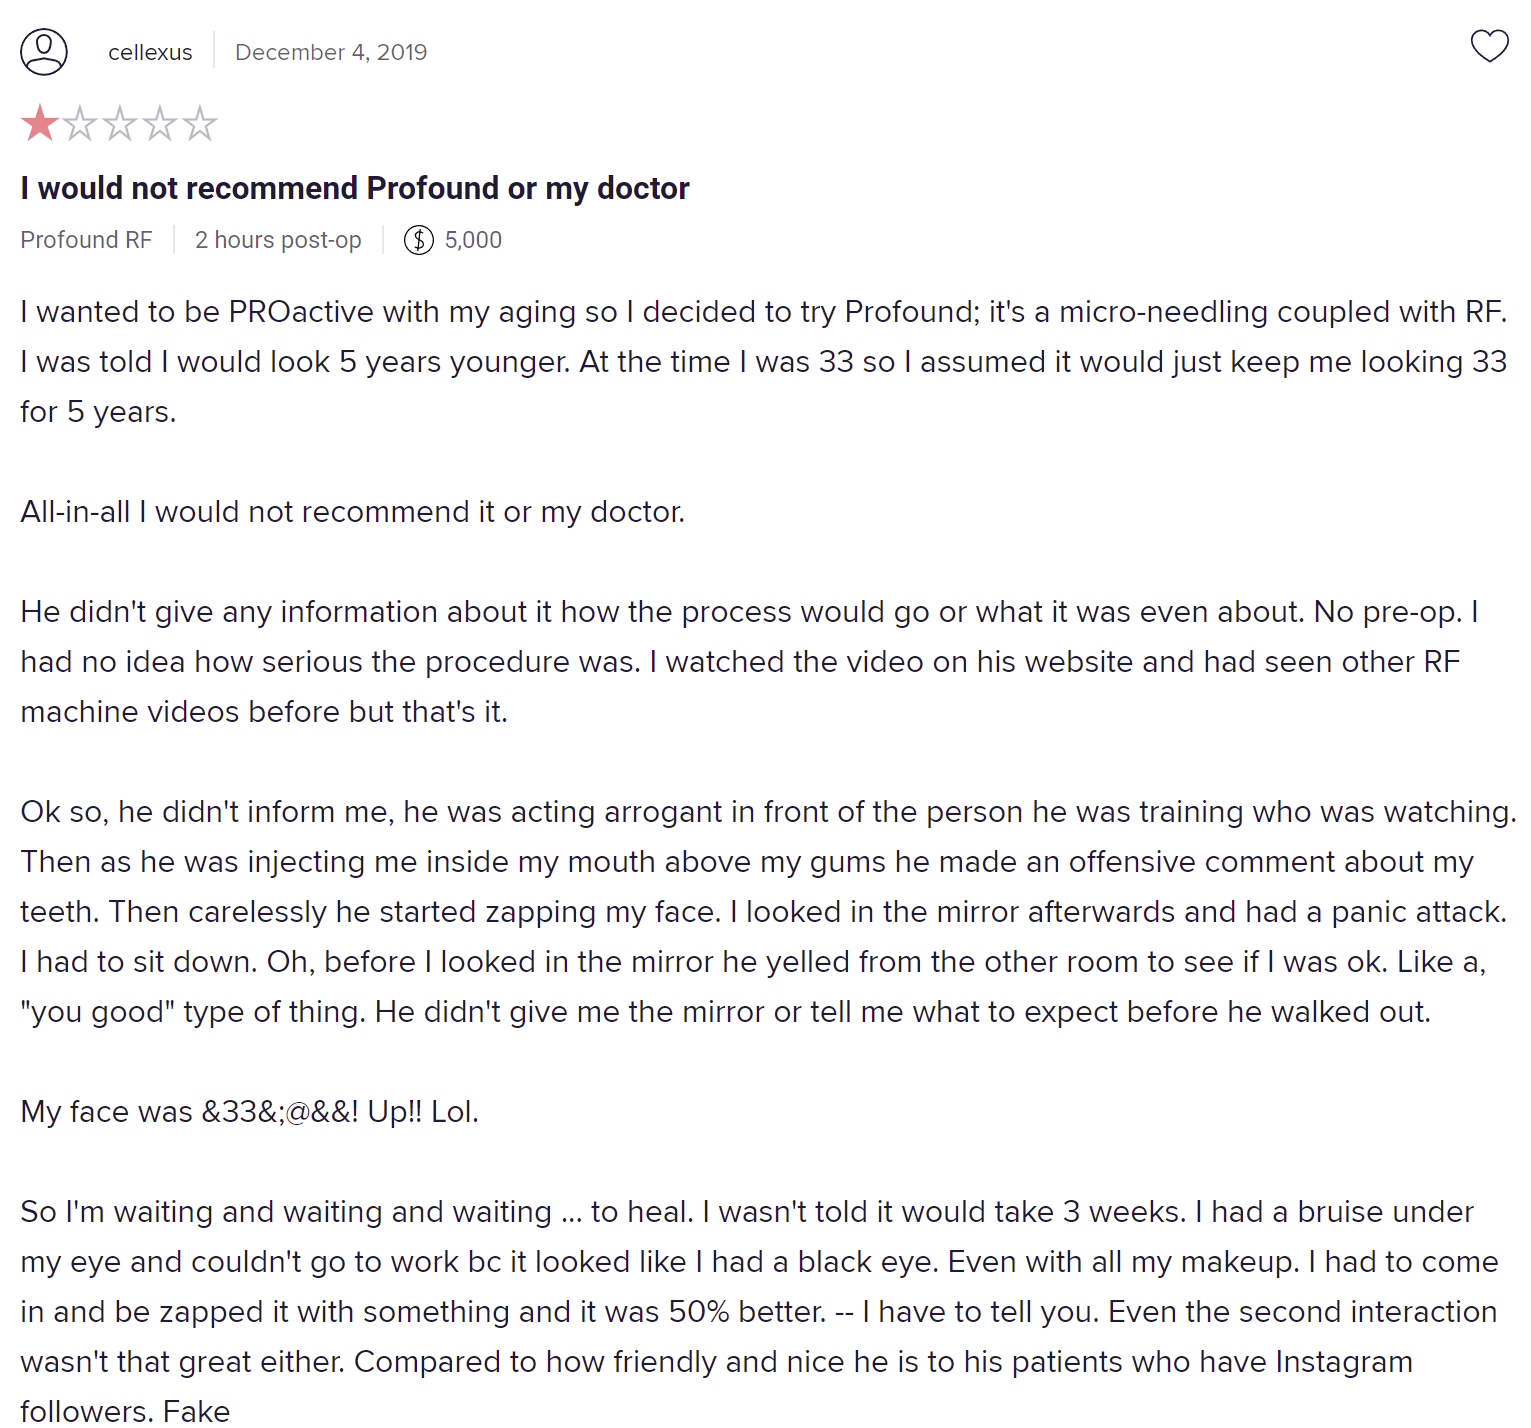Click the paragraph starting 'I wanted to be PROactive'
1531x1428 pixels.
tap(764, 361)
